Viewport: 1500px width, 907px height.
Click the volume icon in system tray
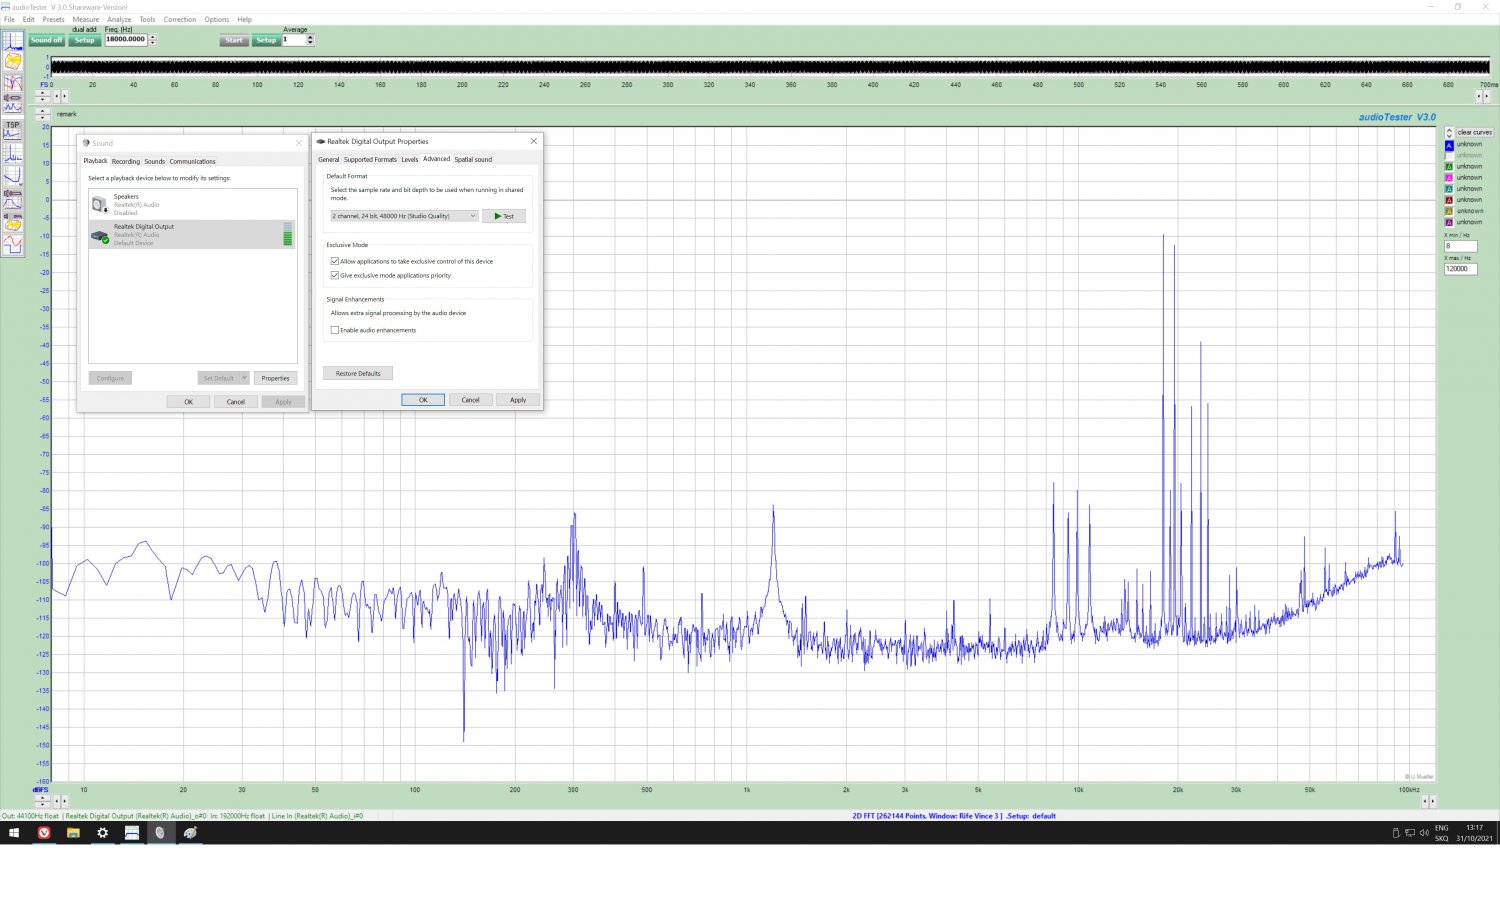point(1424,833)
